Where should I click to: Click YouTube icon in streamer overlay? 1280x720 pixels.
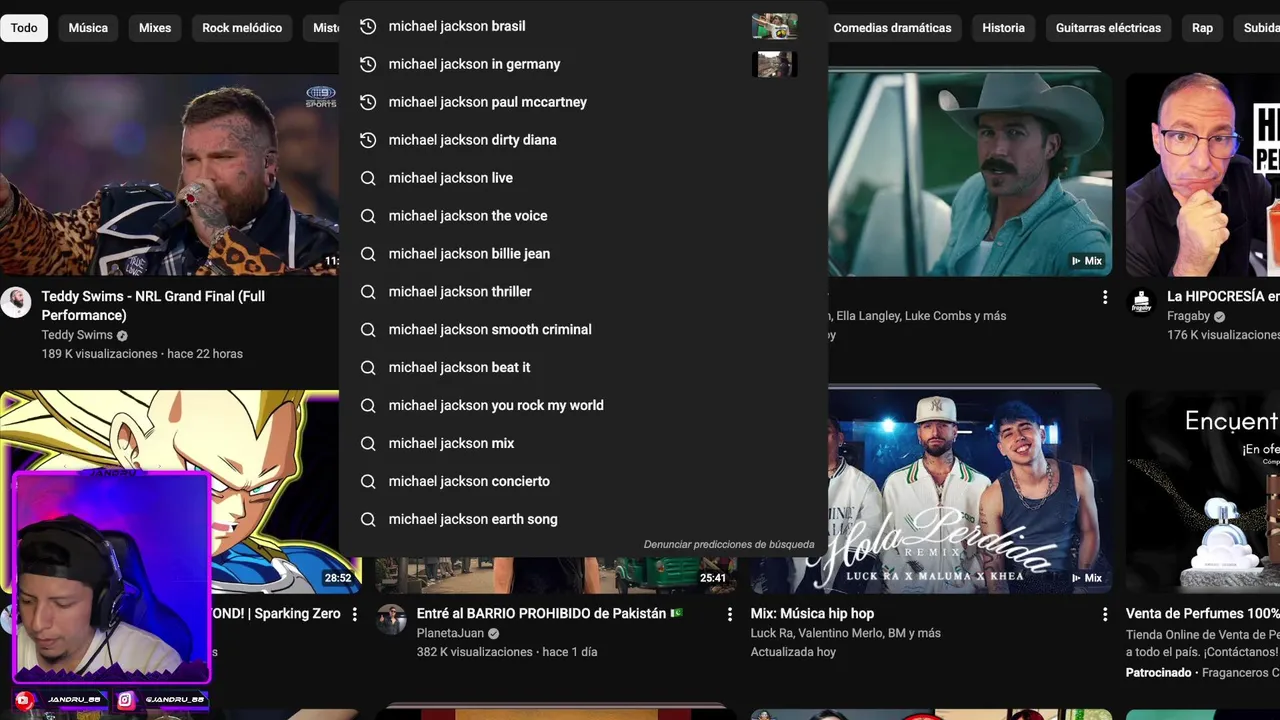[25, 701]
